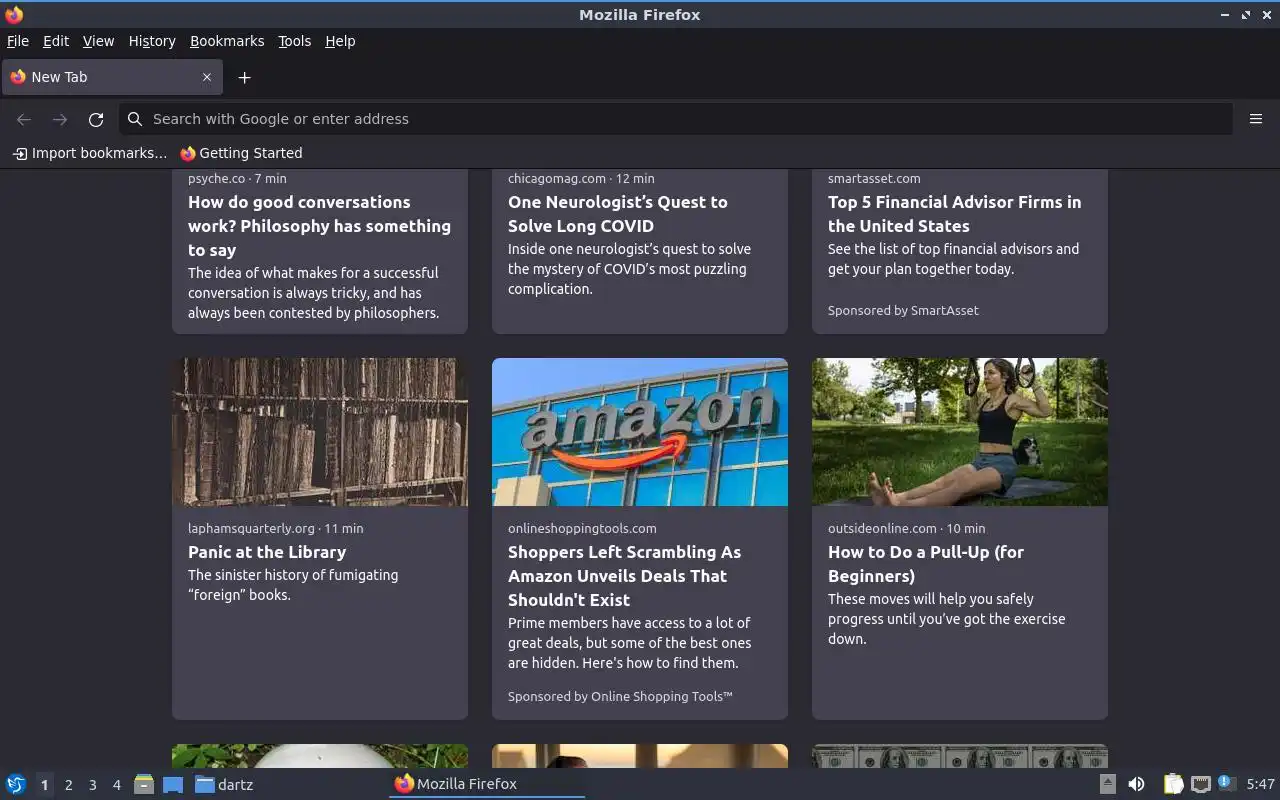Open the volume control tray icon

[1136, 784]
